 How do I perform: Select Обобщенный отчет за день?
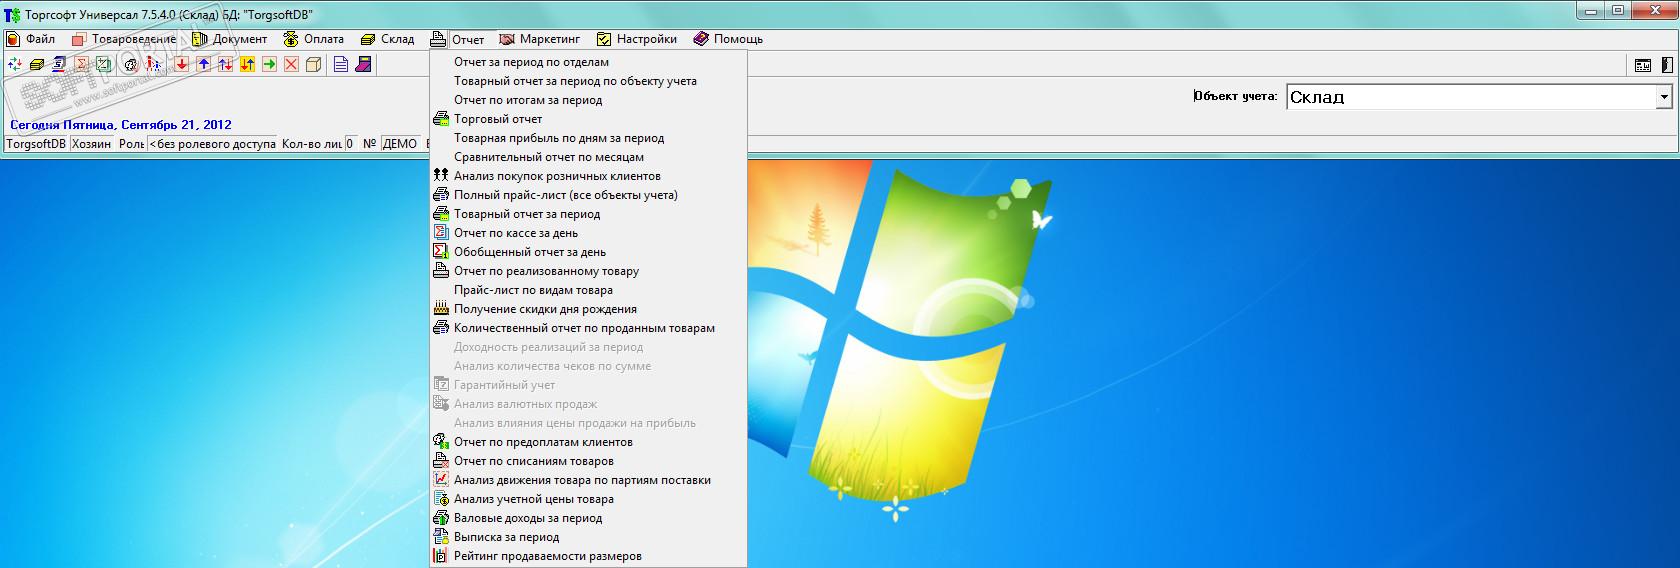pos(588,252)
